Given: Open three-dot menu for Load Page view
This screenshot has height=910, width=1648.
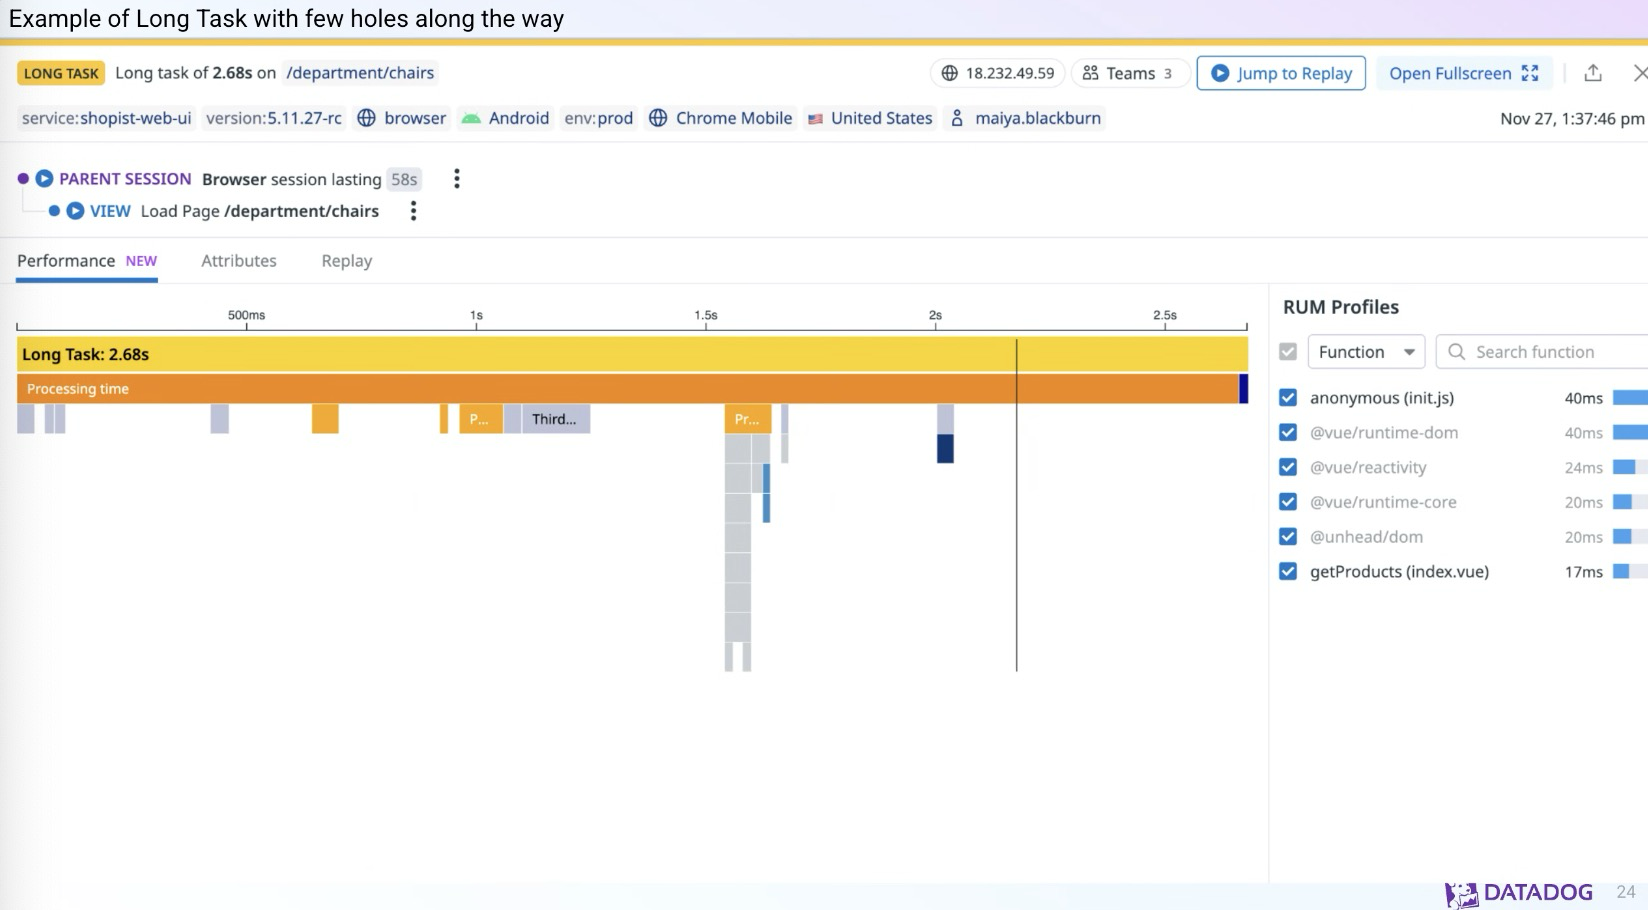Looking at the screenshot, I should click(x=413, y=211).
